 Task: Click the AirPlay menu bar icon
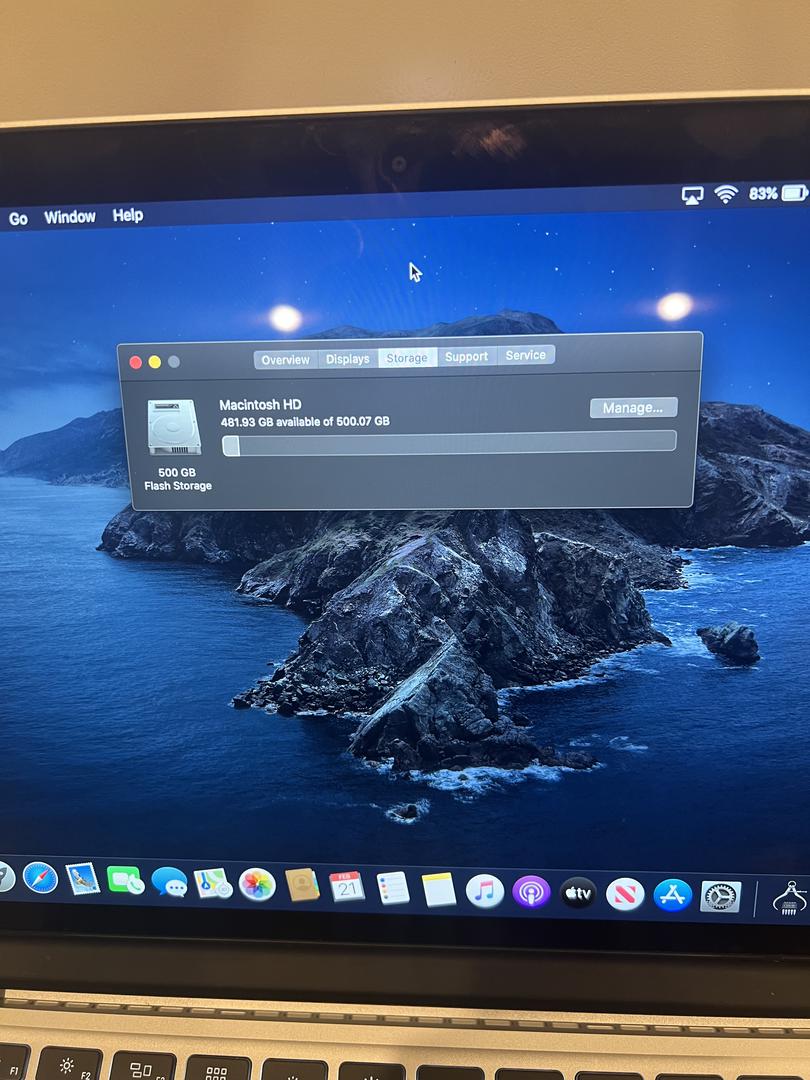[x=692, y=196]
